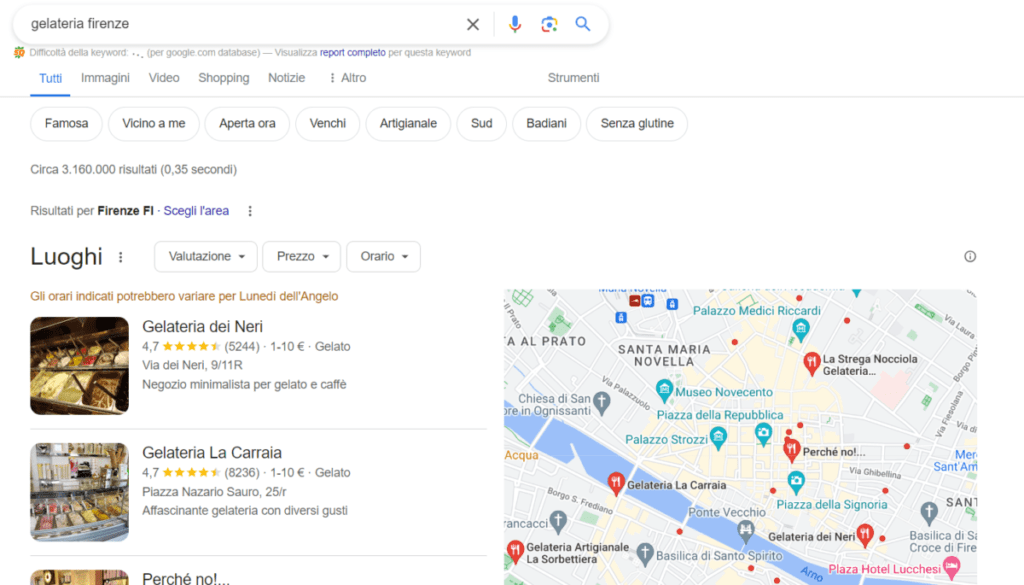Open the Strumenti tools option
The image size is (1024, 585).
[x=573, y=78]
